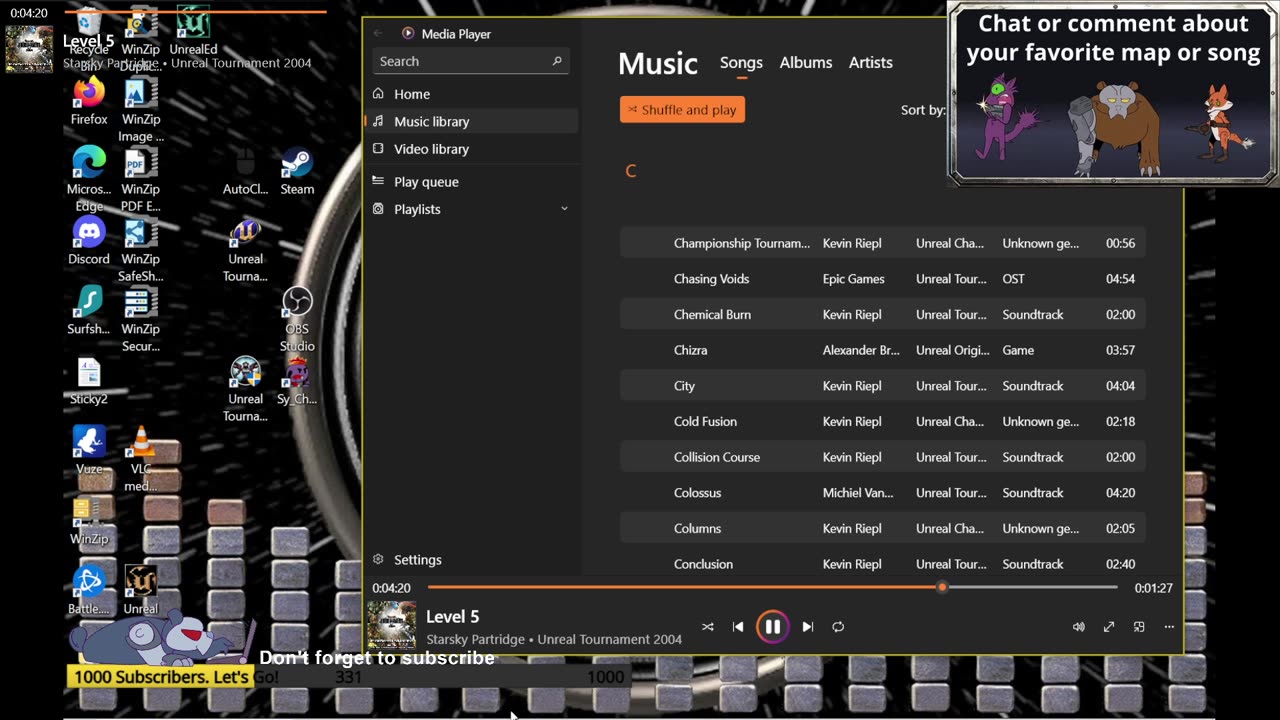The height and width of the screenshot is (720, 1280).
Task: Expand the Playlists chevron
Action: tap(564, 209)
